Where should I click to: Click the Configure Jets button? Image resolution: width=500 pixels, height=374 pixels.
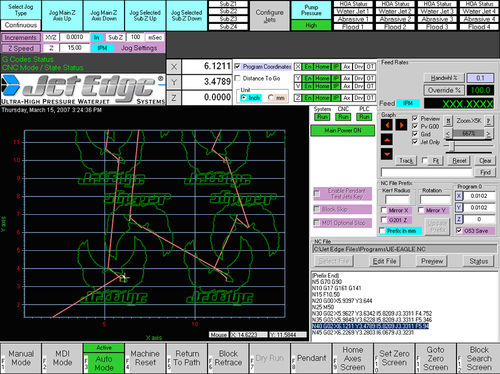[269, 16]
